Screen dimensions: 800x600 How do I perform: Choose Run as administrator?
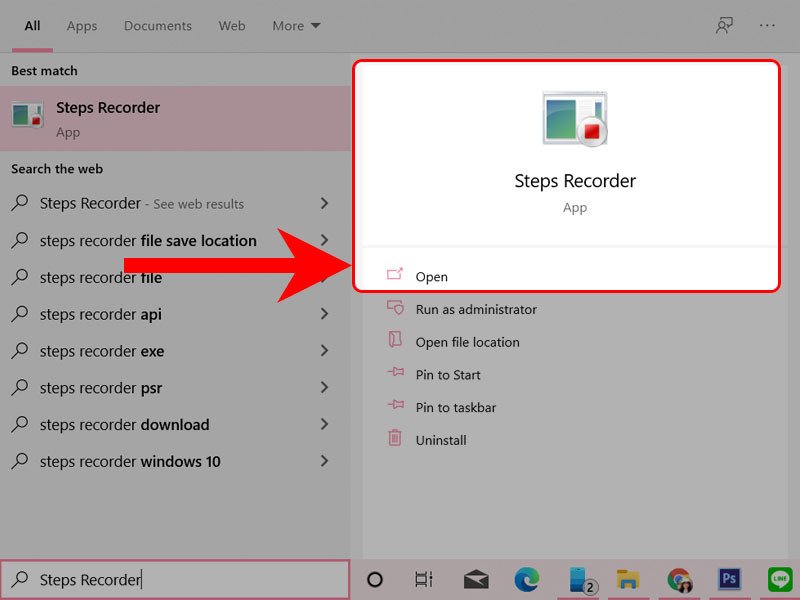click(x=476, y=309)
